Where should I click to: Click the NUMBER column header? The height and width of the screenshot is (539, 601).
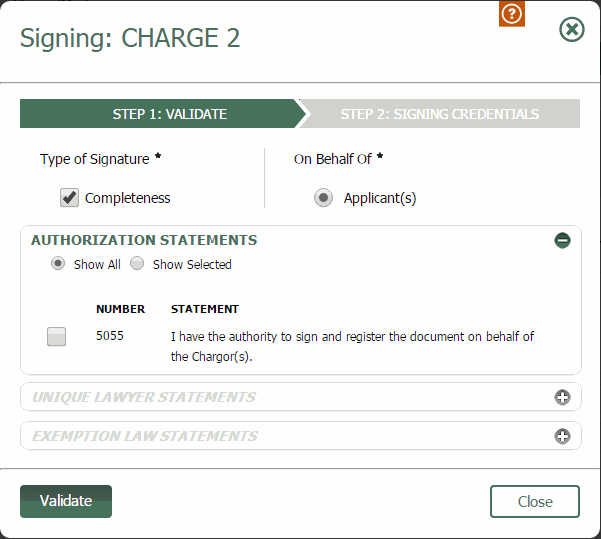coord(120,309)
